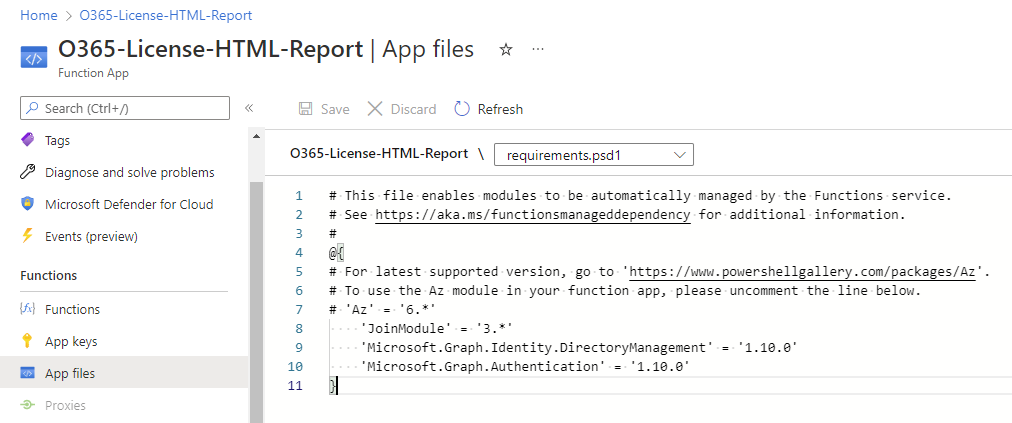Click the Discard button label

coord(413,109)
